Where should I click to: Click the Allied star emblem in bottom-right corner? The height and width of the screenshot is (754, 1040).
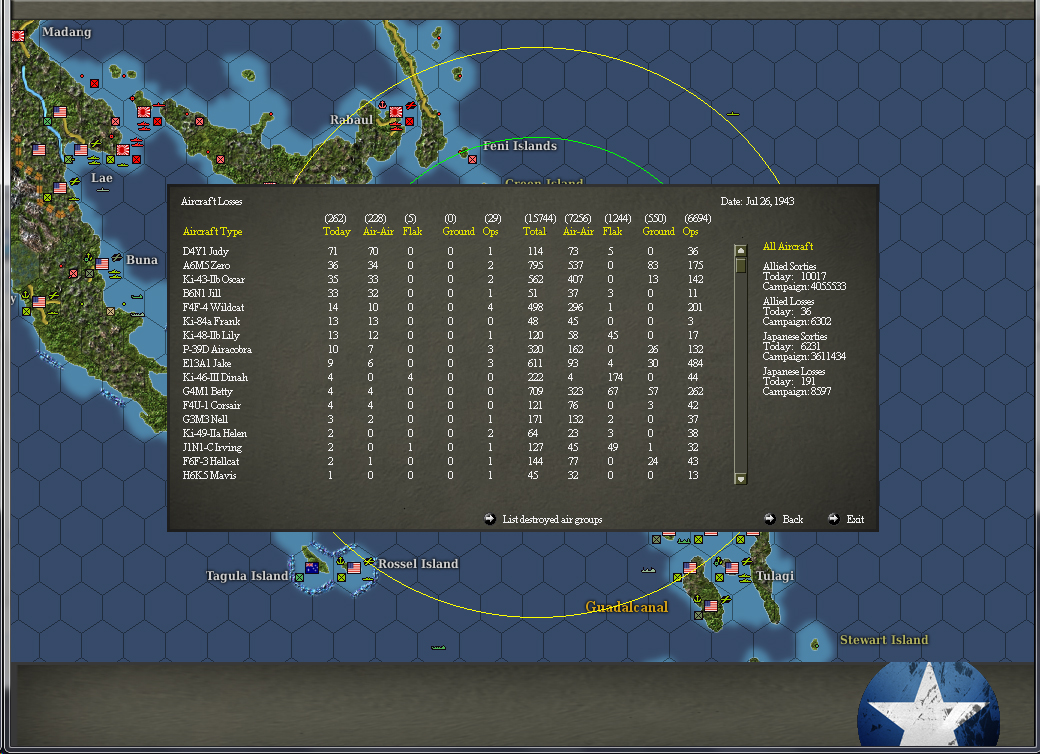click(928, 710)
